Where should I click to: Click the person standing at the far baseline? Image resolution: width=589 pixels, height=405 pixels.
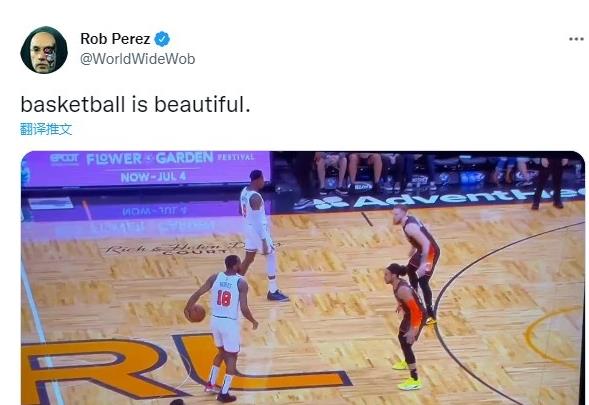pos(547,182)
